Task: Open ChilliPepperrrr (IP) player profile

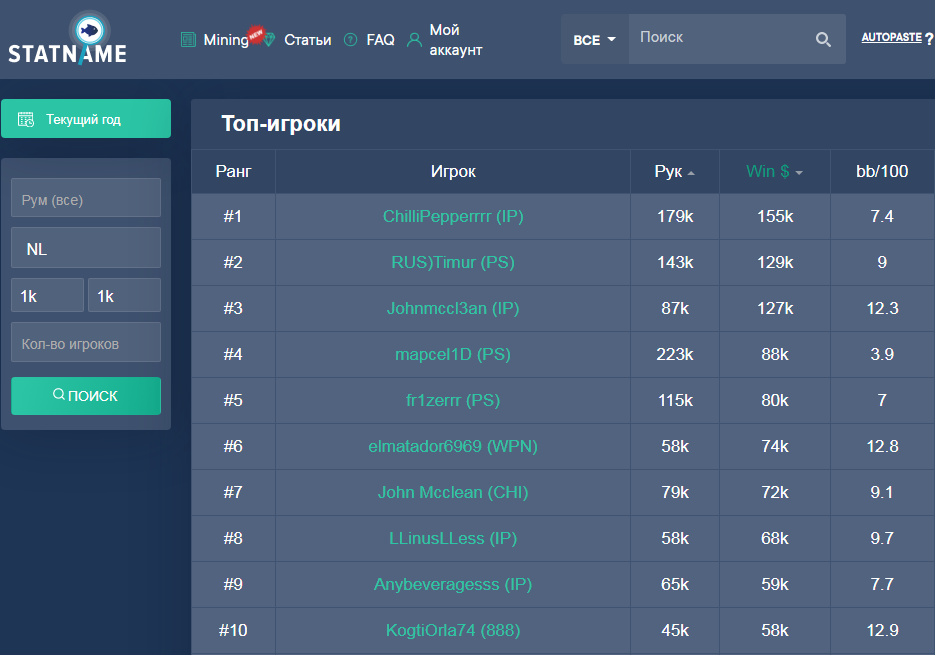Action: pos(452,217)
